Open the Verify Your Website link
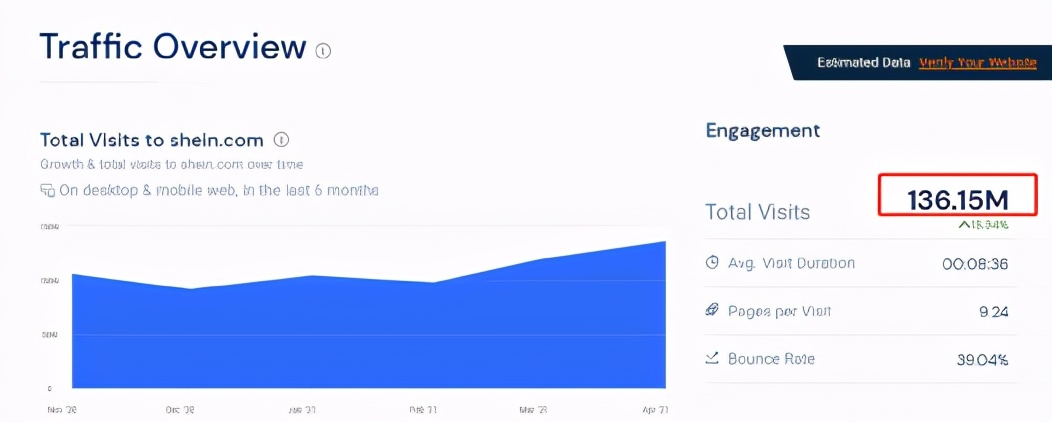The height and width of the screenshot is (422, 1052). click(977, 62)
